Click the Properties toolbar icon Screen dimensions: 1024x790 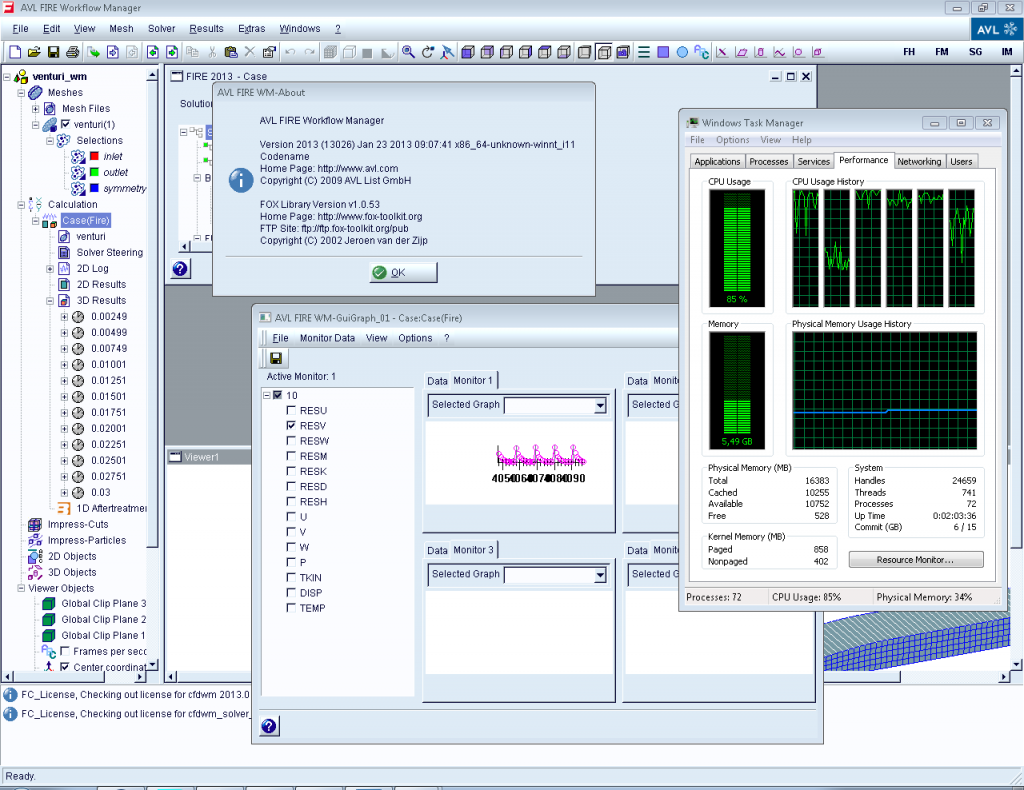pos(269,52)
